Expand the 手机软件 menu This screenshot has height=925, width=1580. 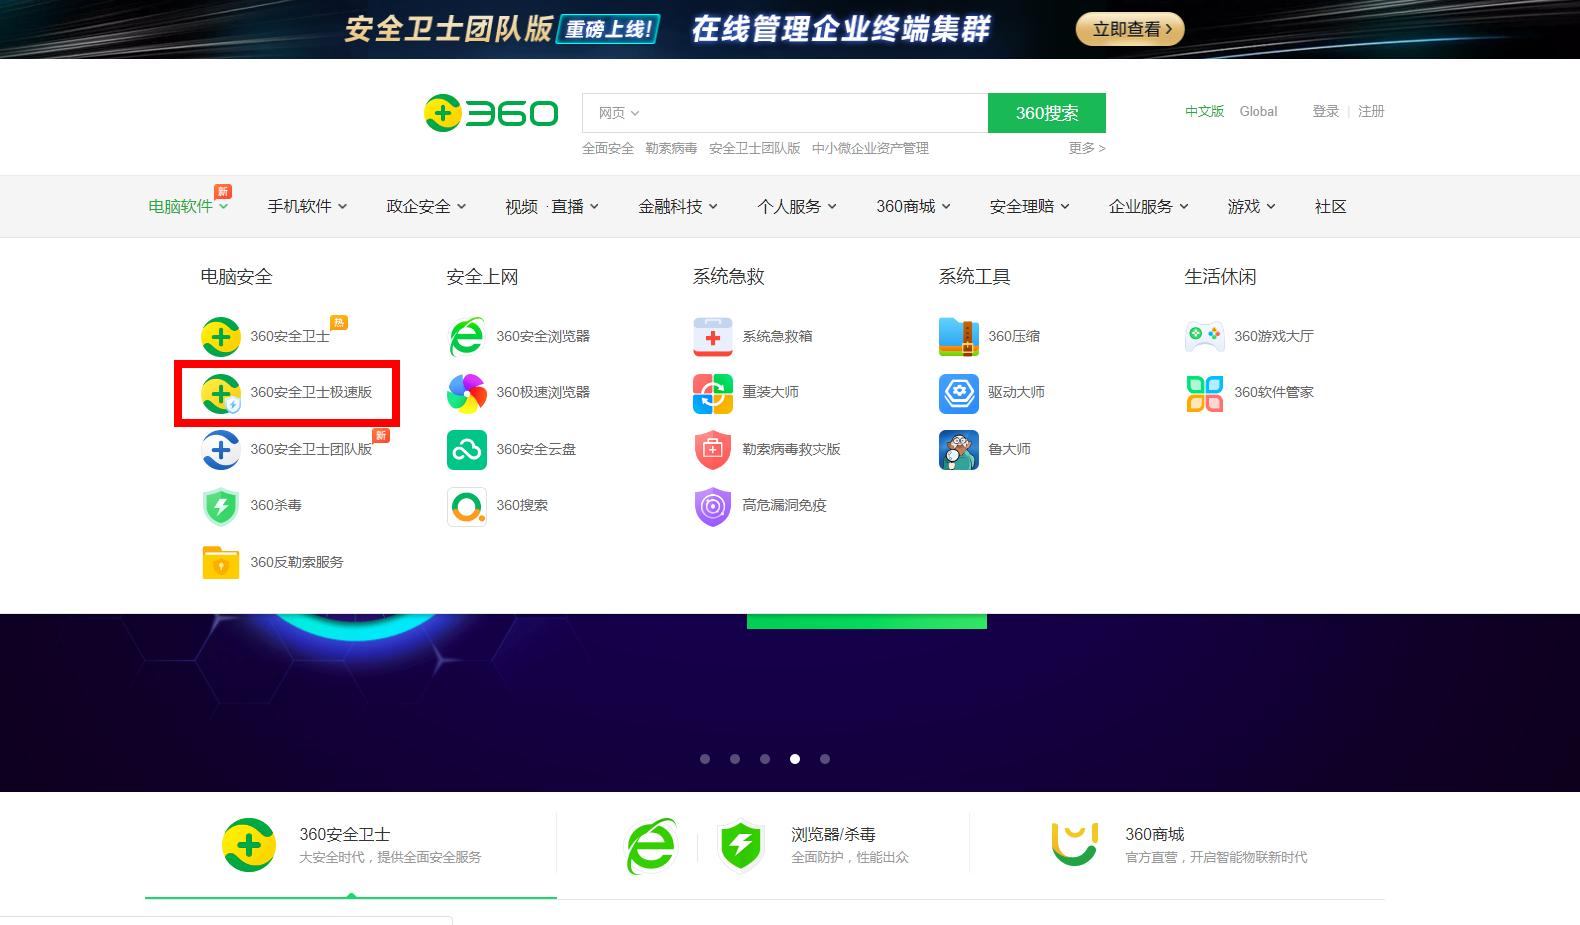[307, 206]
